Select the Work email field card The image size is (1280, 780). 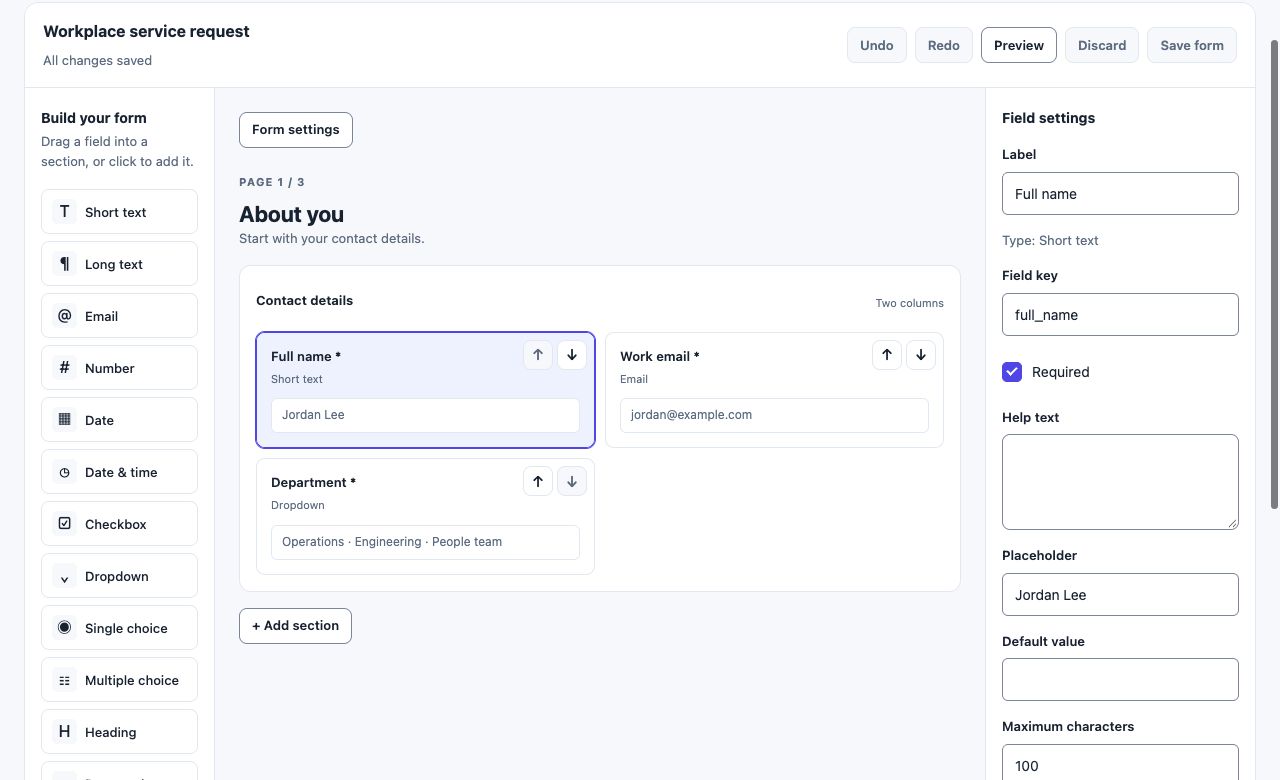click(x=774, y=390)
